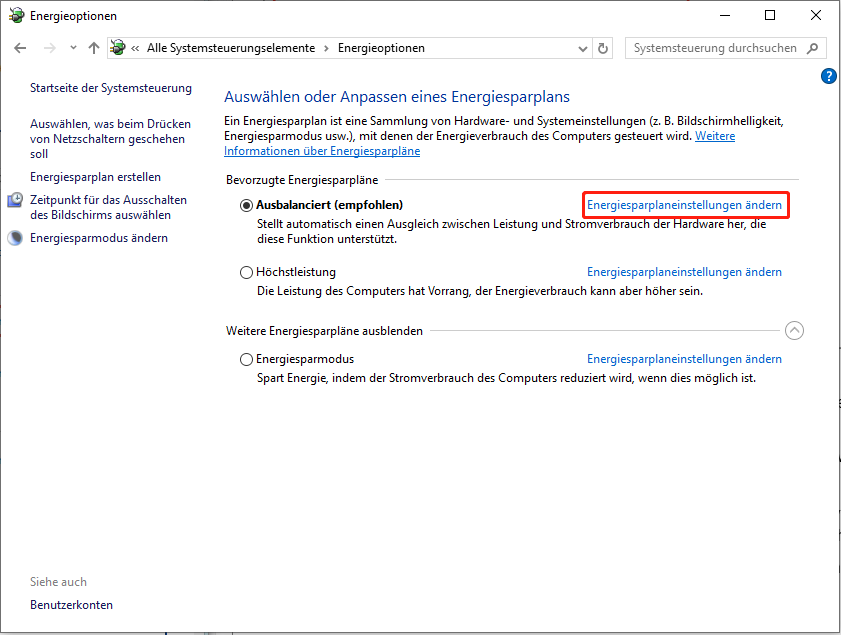Screen dimensions: 841x635
Task: Open Startseite der Systemsteuerung
Action: [110, 88]
